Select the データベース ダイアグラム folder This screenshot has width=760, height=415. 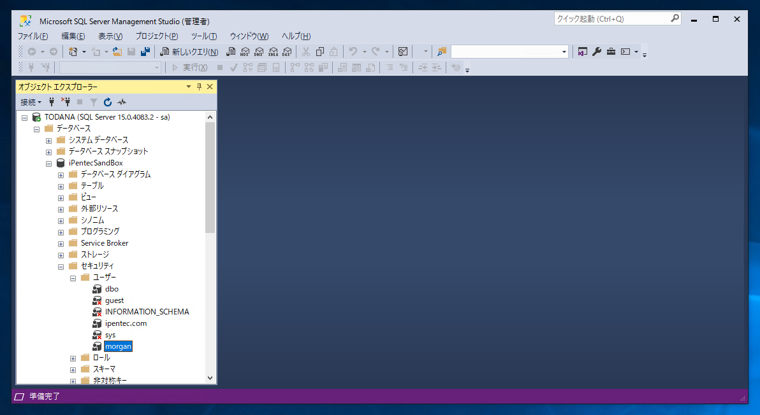click(116, 174)
